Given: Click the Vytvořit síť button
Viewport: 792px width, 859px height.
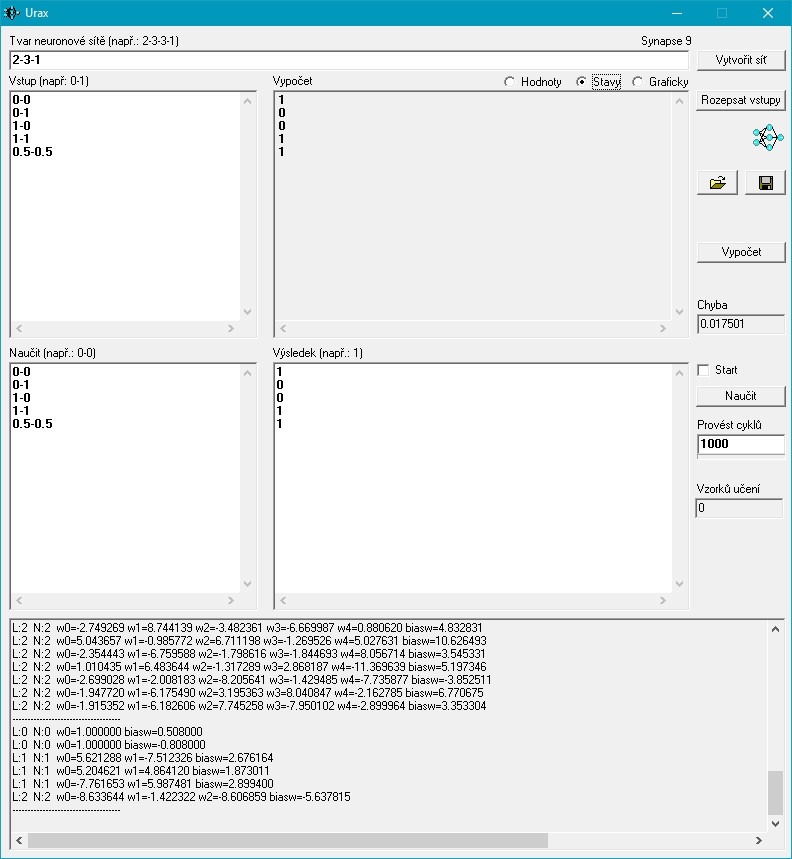Looking at the screenshot, I should coord(741,60).
